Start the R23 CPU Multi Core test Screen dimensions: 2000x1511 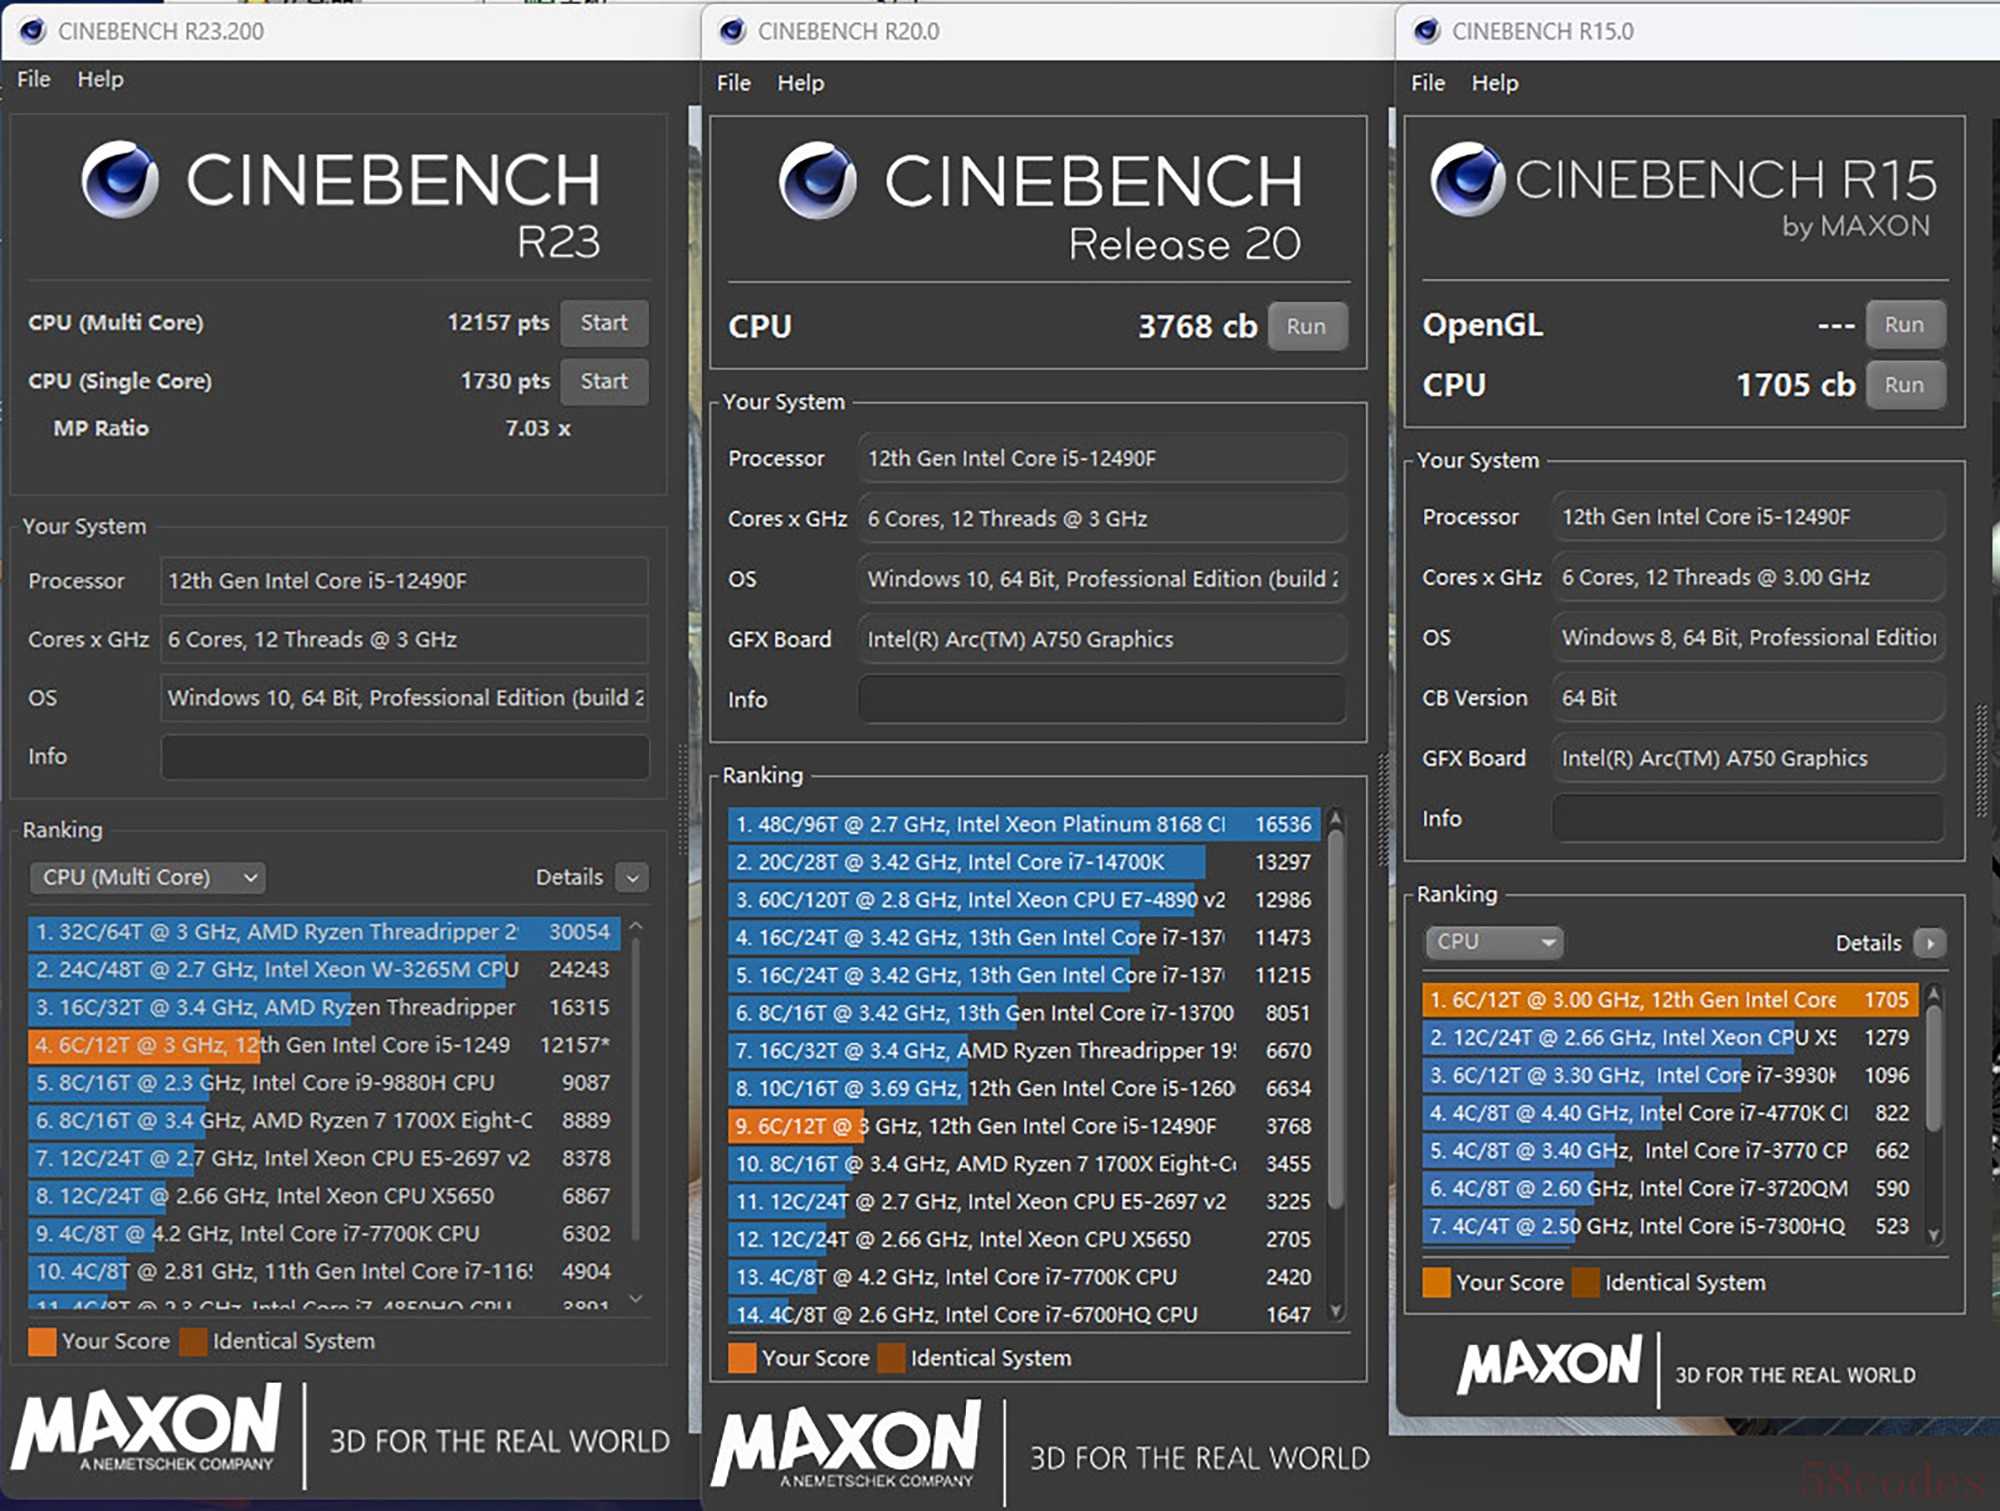pos(604,323)
